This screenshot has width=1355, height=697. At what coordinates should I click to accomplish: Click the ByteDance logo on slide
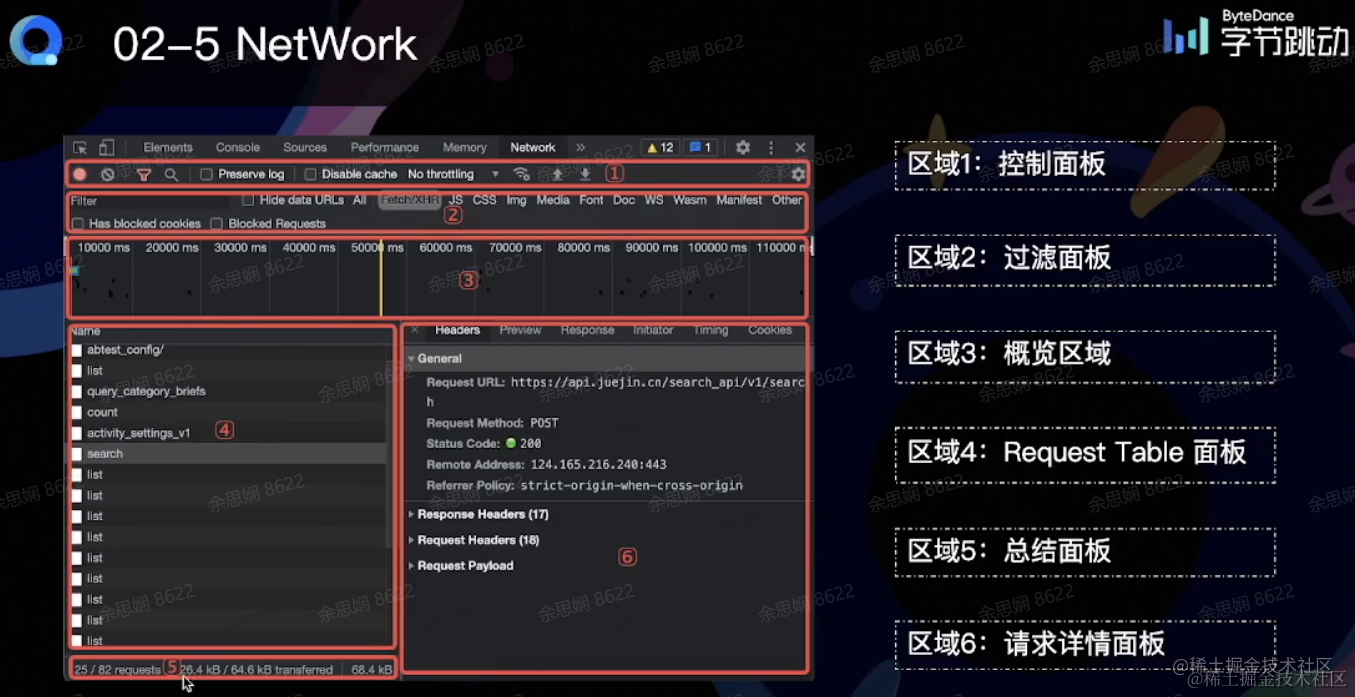coord(1255,36)
